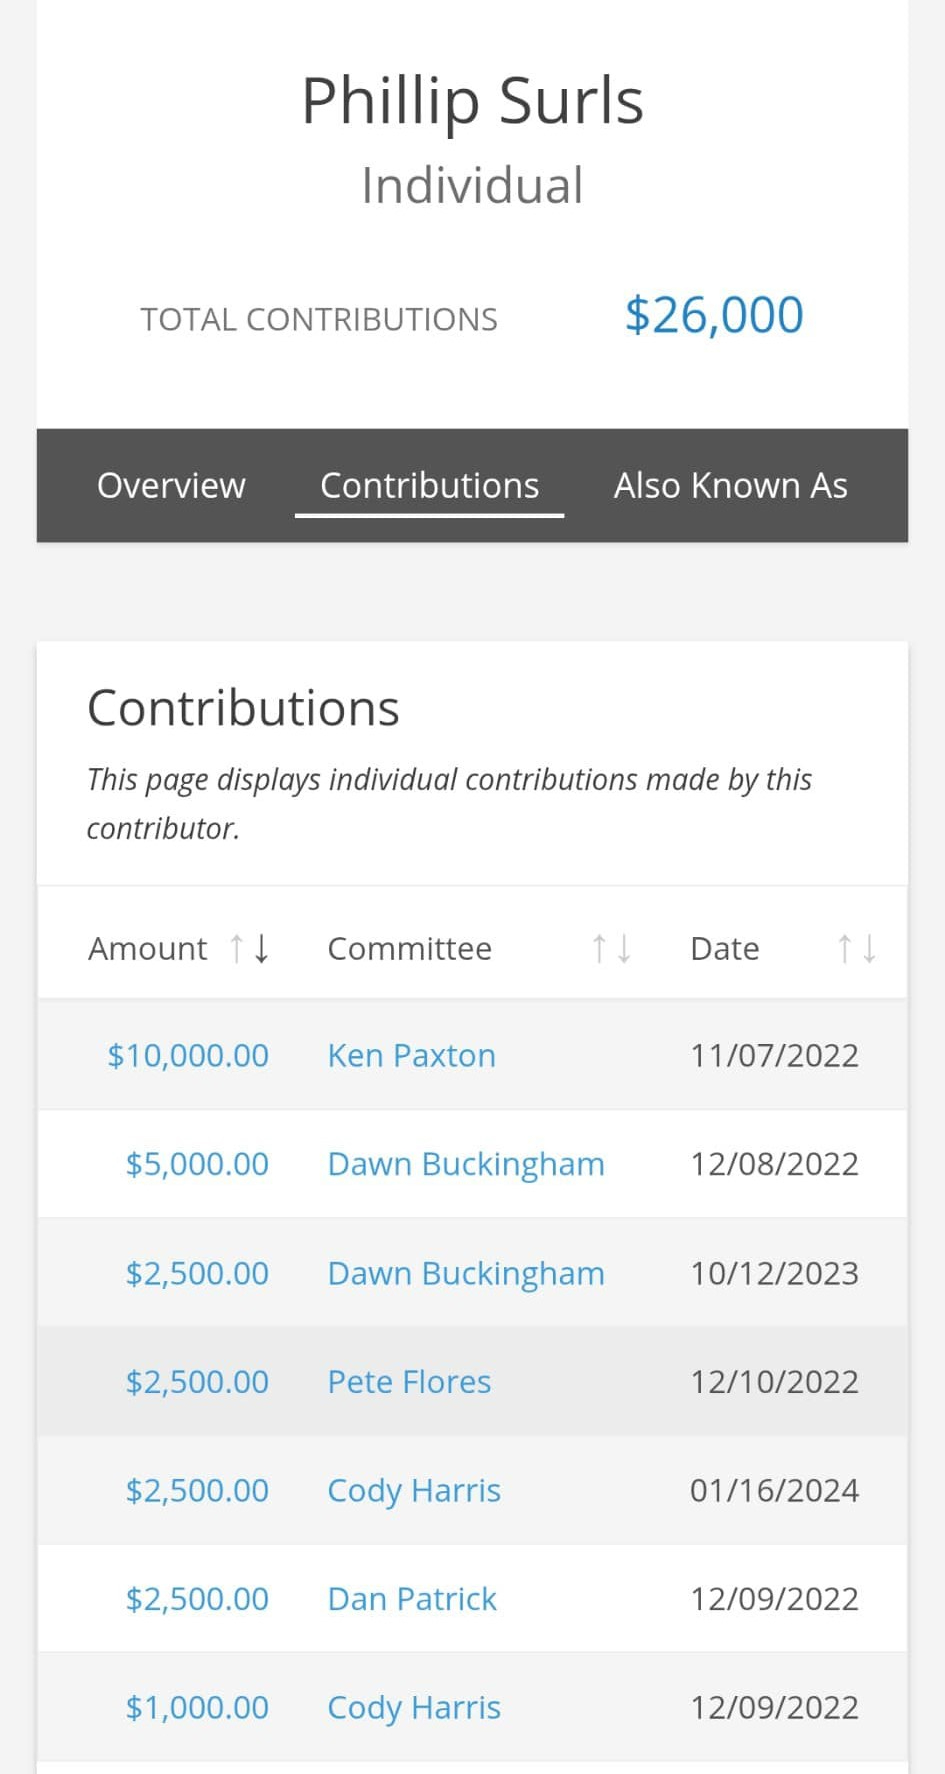
Task: Open the $26,000 total contributions link
Action: click(713, 315)
